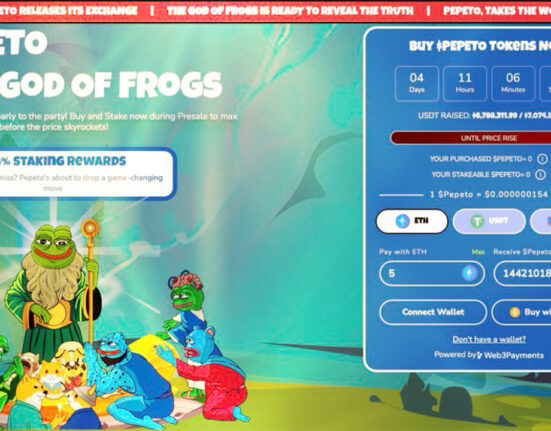The width and height of the screenshot is (551, 431).
Task: Select the ETH payment option
Action: point(412,221)
